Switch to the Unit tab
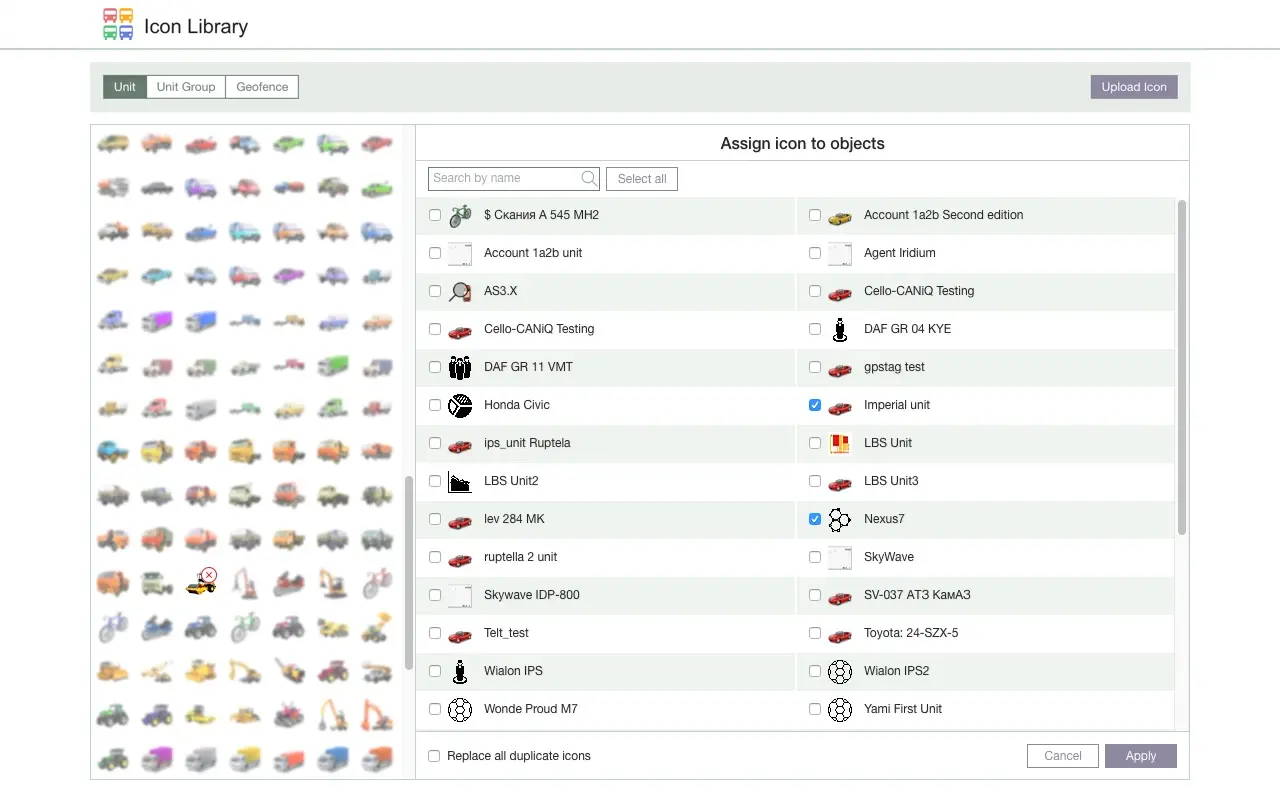The image size is (1280, 800). click(125, 87)
